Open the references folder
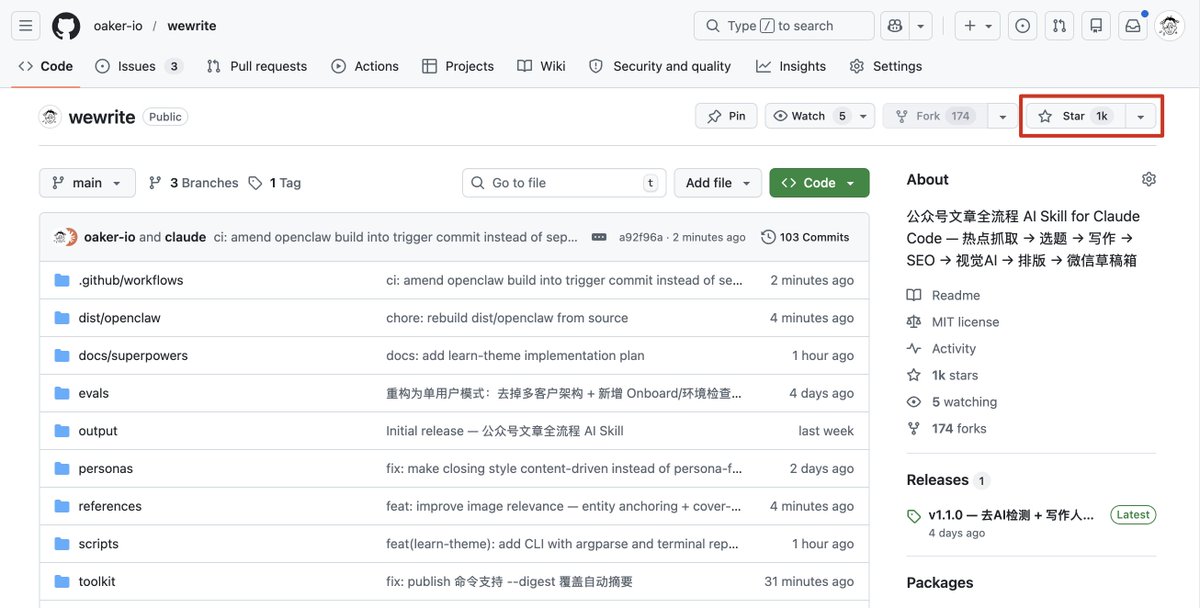 (110, 506)
